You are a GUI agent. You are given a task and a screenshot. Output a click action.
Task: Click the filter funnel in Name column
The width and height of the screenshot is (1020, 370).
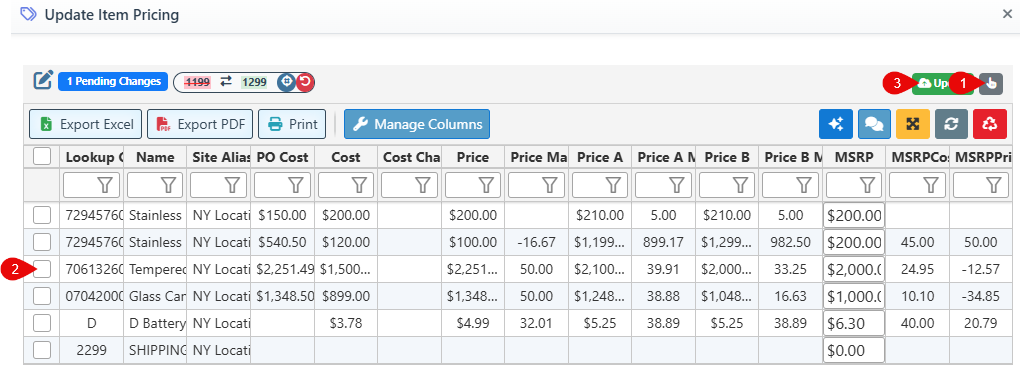coord(169,186)
